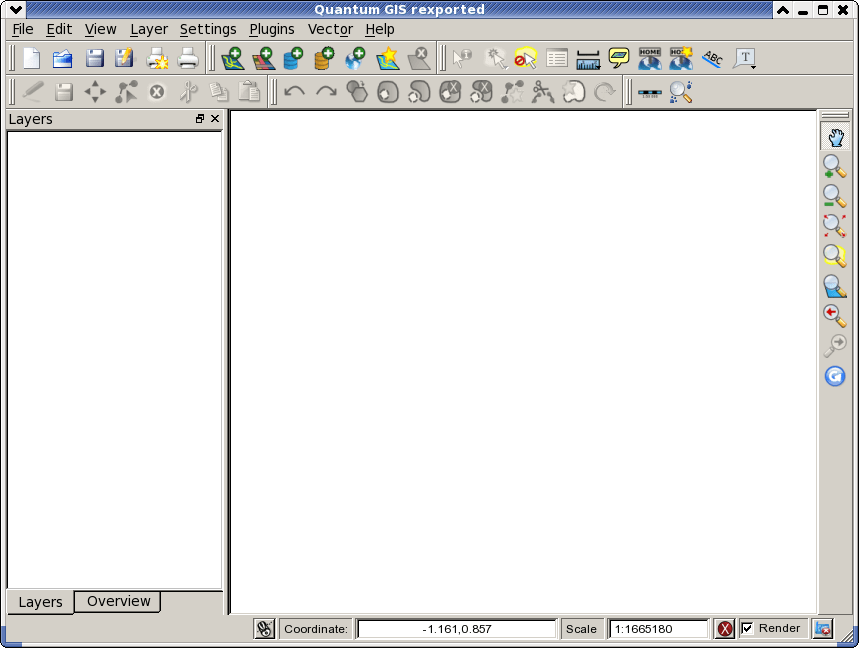859x648 pixels.
Task: Click the Redo arrow
Action: click(327, 91)
